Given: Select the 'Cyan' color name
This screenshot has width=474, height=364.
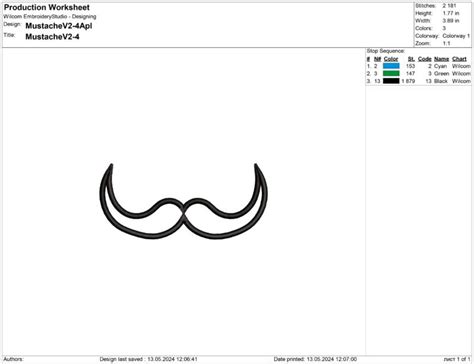Looking at the screenshot, I should point(440,66).
